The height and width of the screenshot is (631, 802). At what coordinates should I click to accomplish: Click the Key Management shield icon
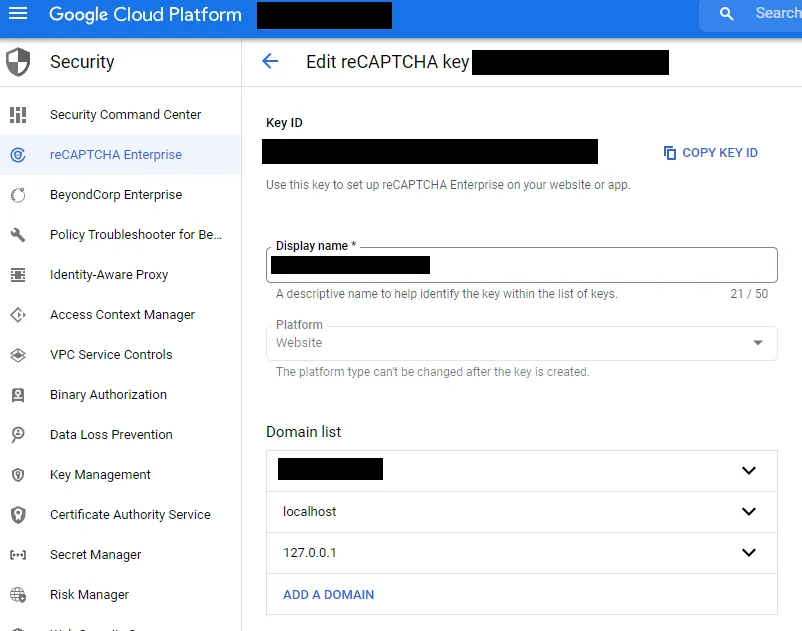coord(18,475)
